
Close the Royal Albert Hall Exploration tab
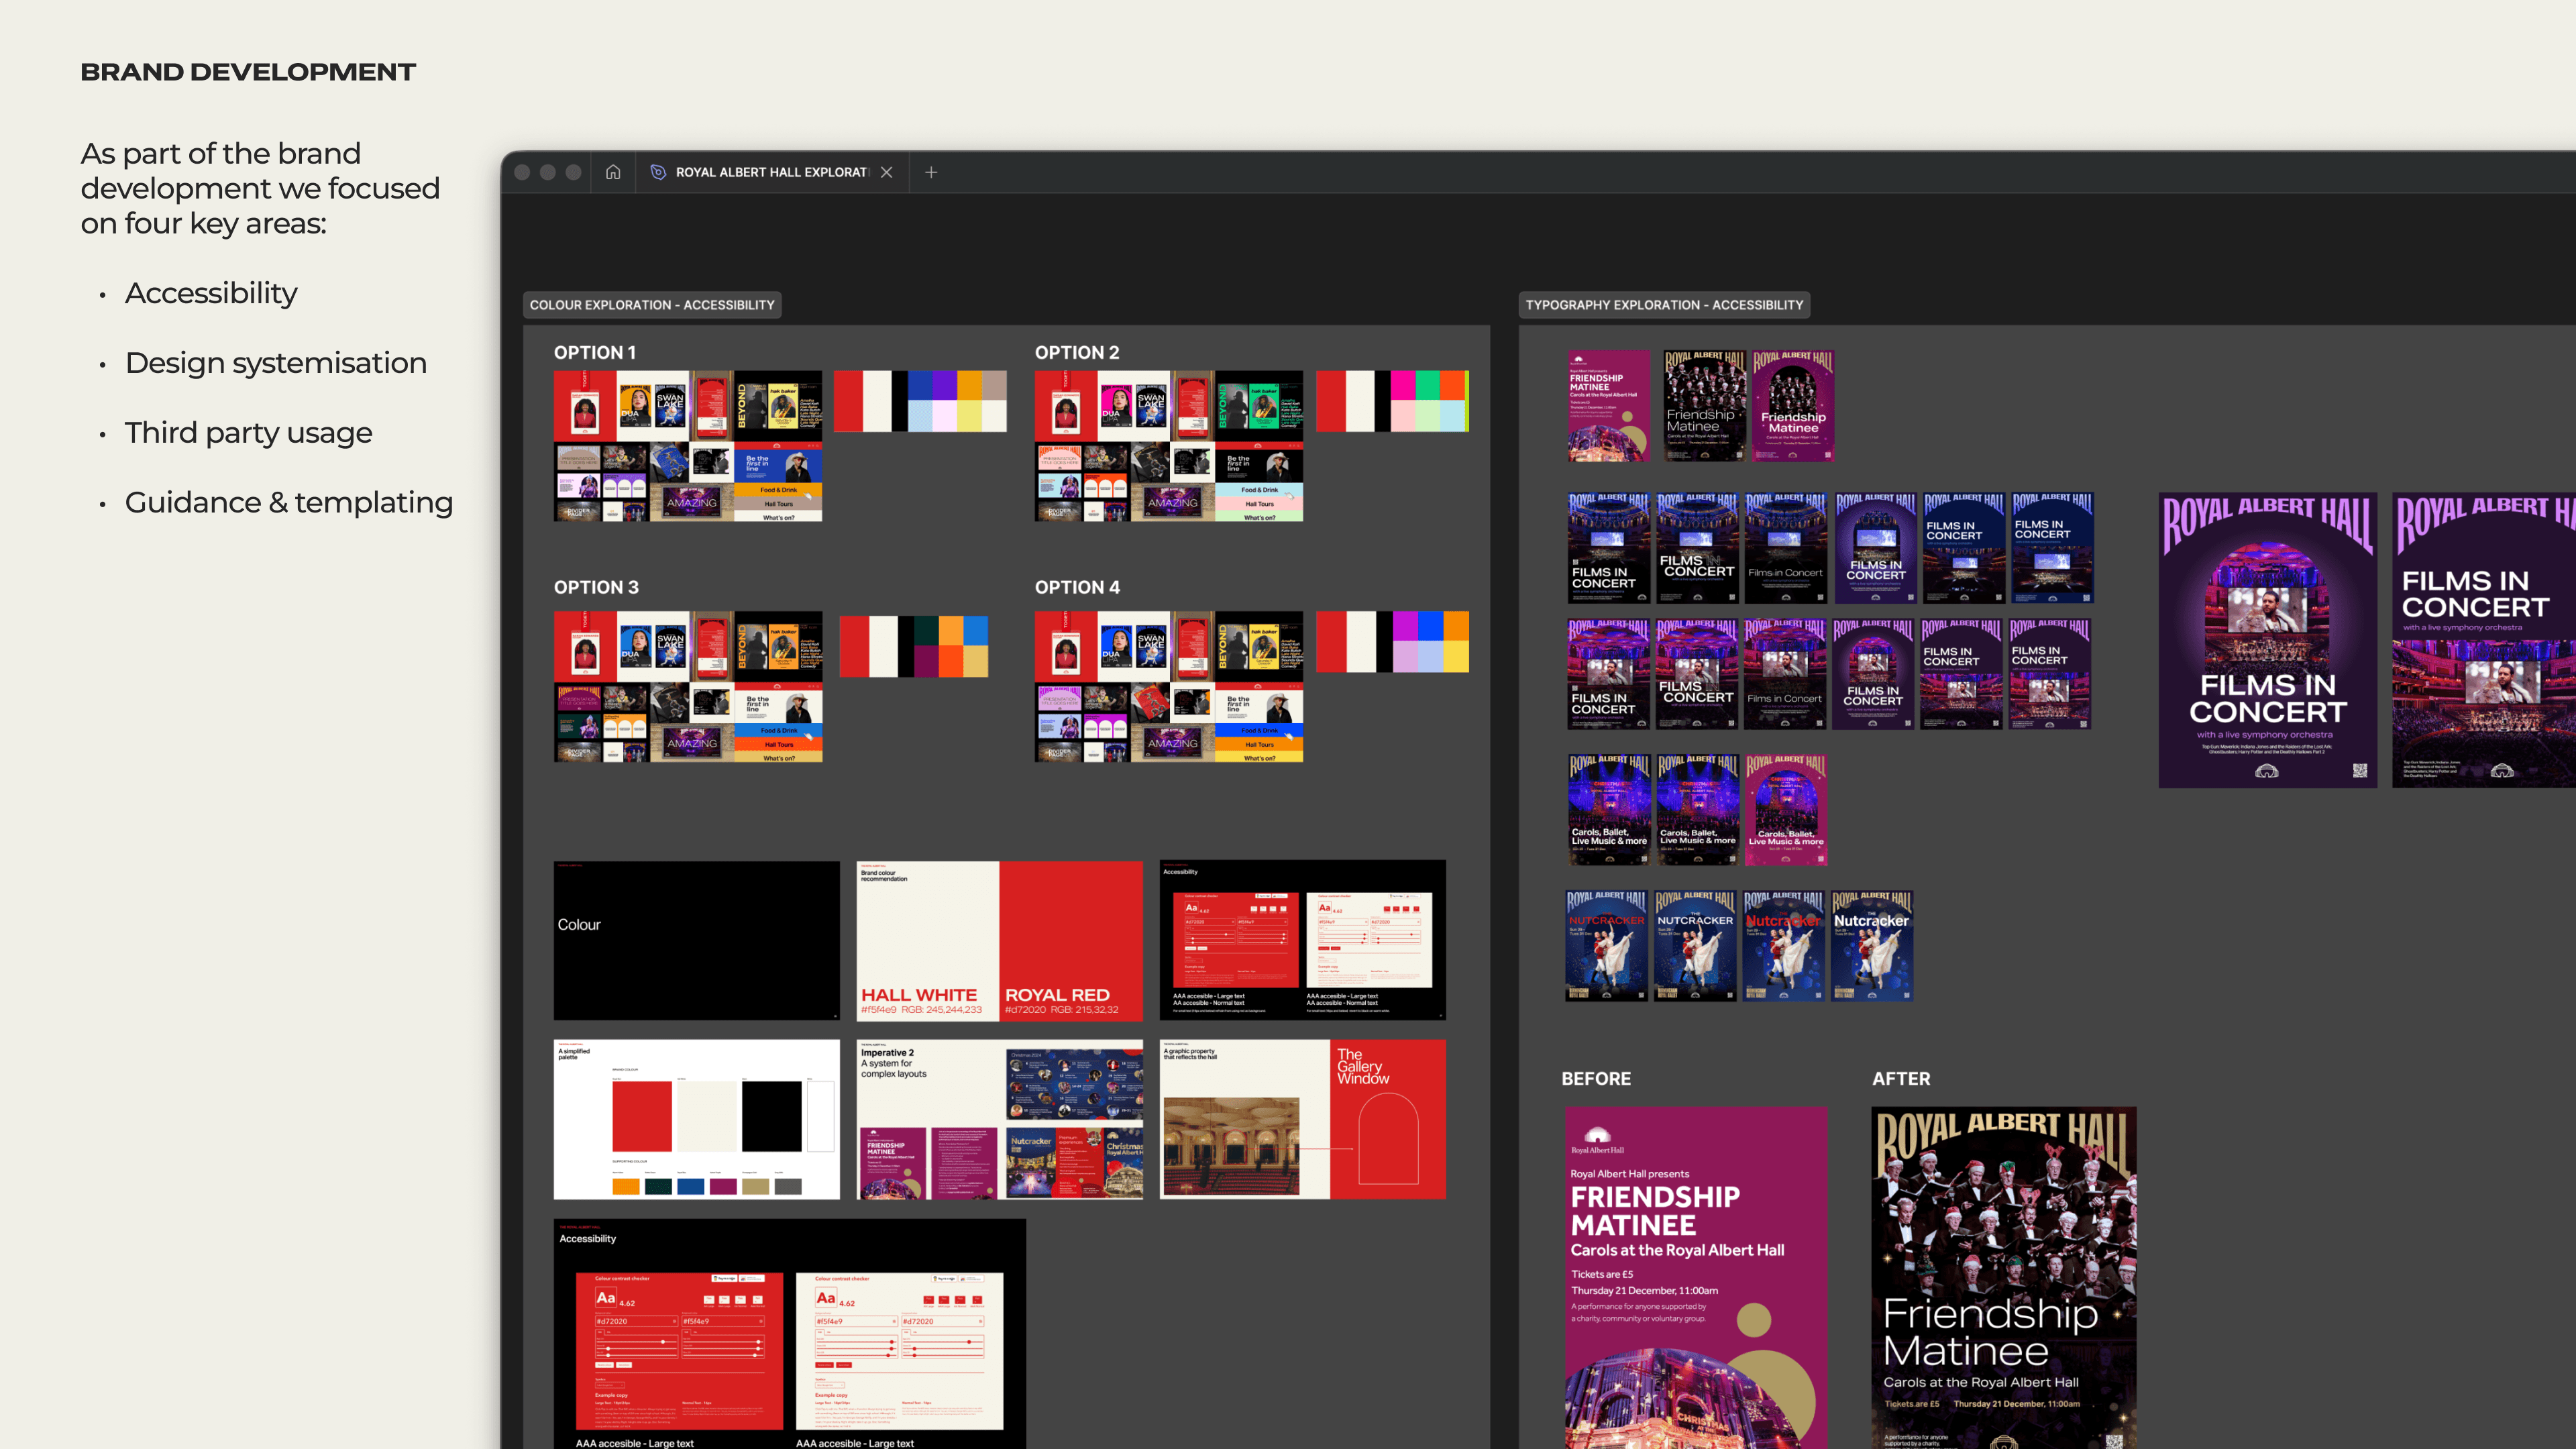click(x=887, y=172)
